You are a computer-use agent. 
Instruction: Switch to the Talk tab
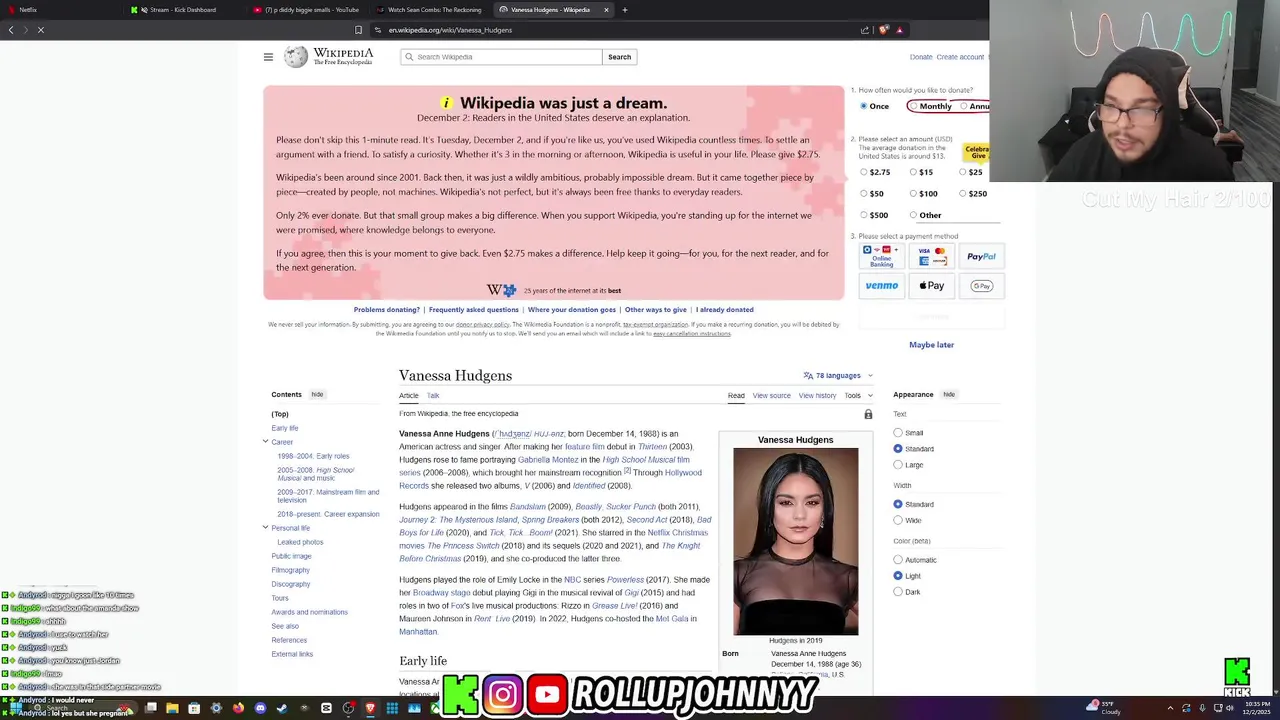click(x=433, y=396)
